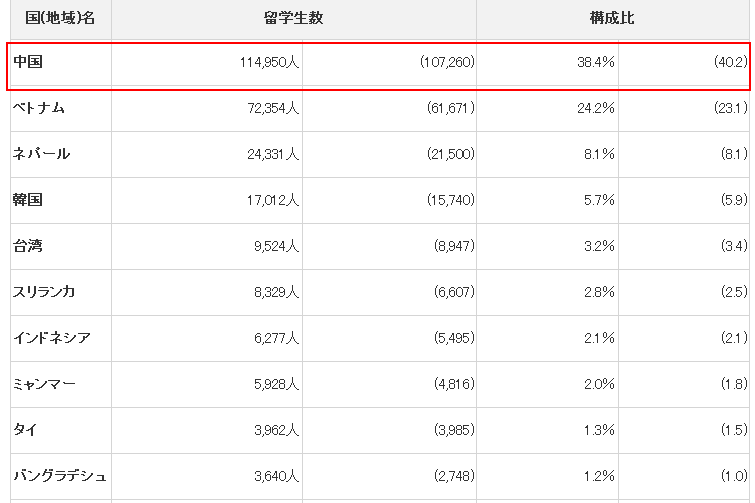The image size is (755, 503).
Task: Select the ネパール country cell
Action: [x=61, y=155]
